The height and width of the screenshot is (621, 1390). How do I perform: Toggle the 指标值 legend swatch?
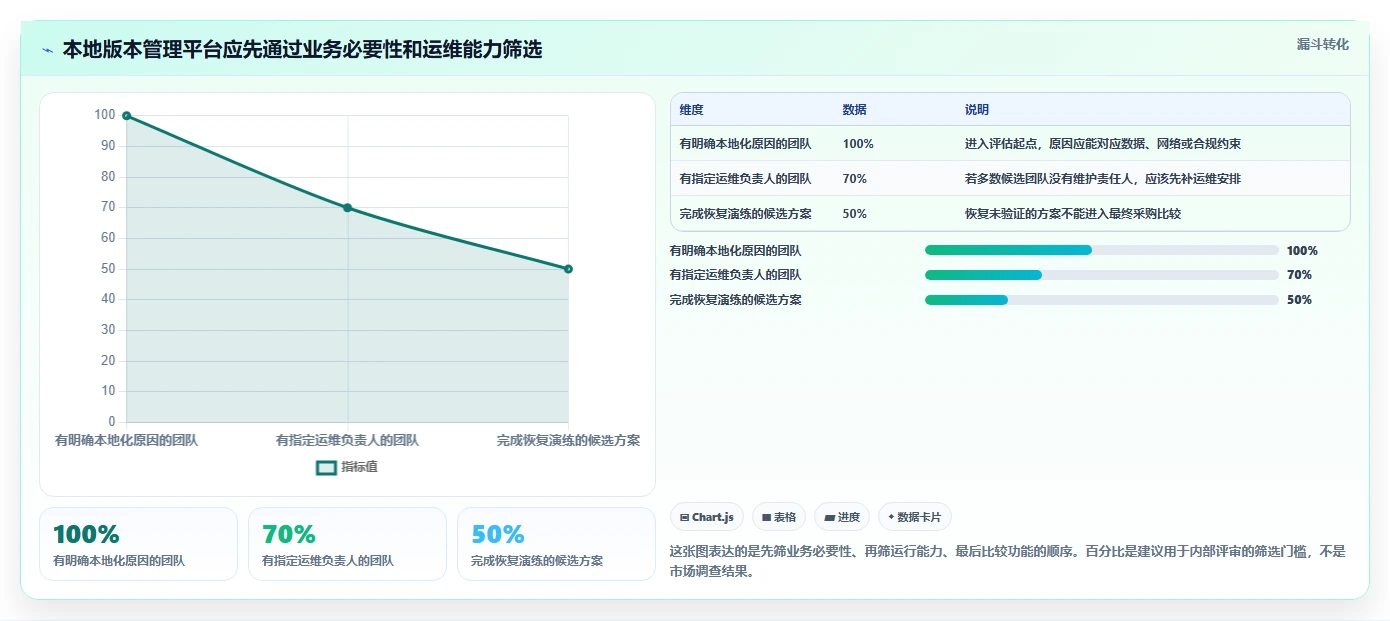click(326, 467)
